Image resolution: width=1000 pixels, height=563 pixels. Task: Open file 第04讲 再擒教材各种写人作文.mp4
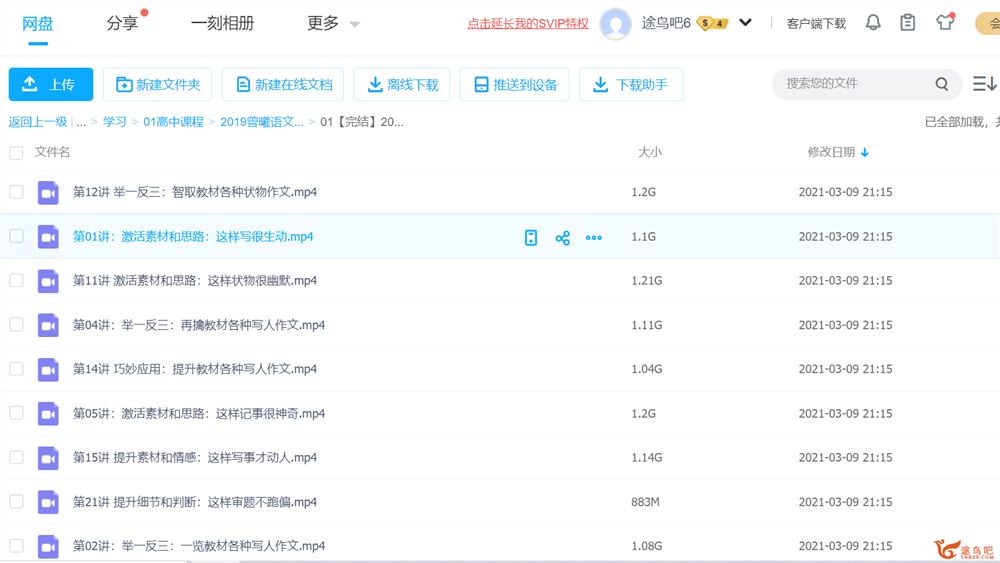click(x=198, y=325)
